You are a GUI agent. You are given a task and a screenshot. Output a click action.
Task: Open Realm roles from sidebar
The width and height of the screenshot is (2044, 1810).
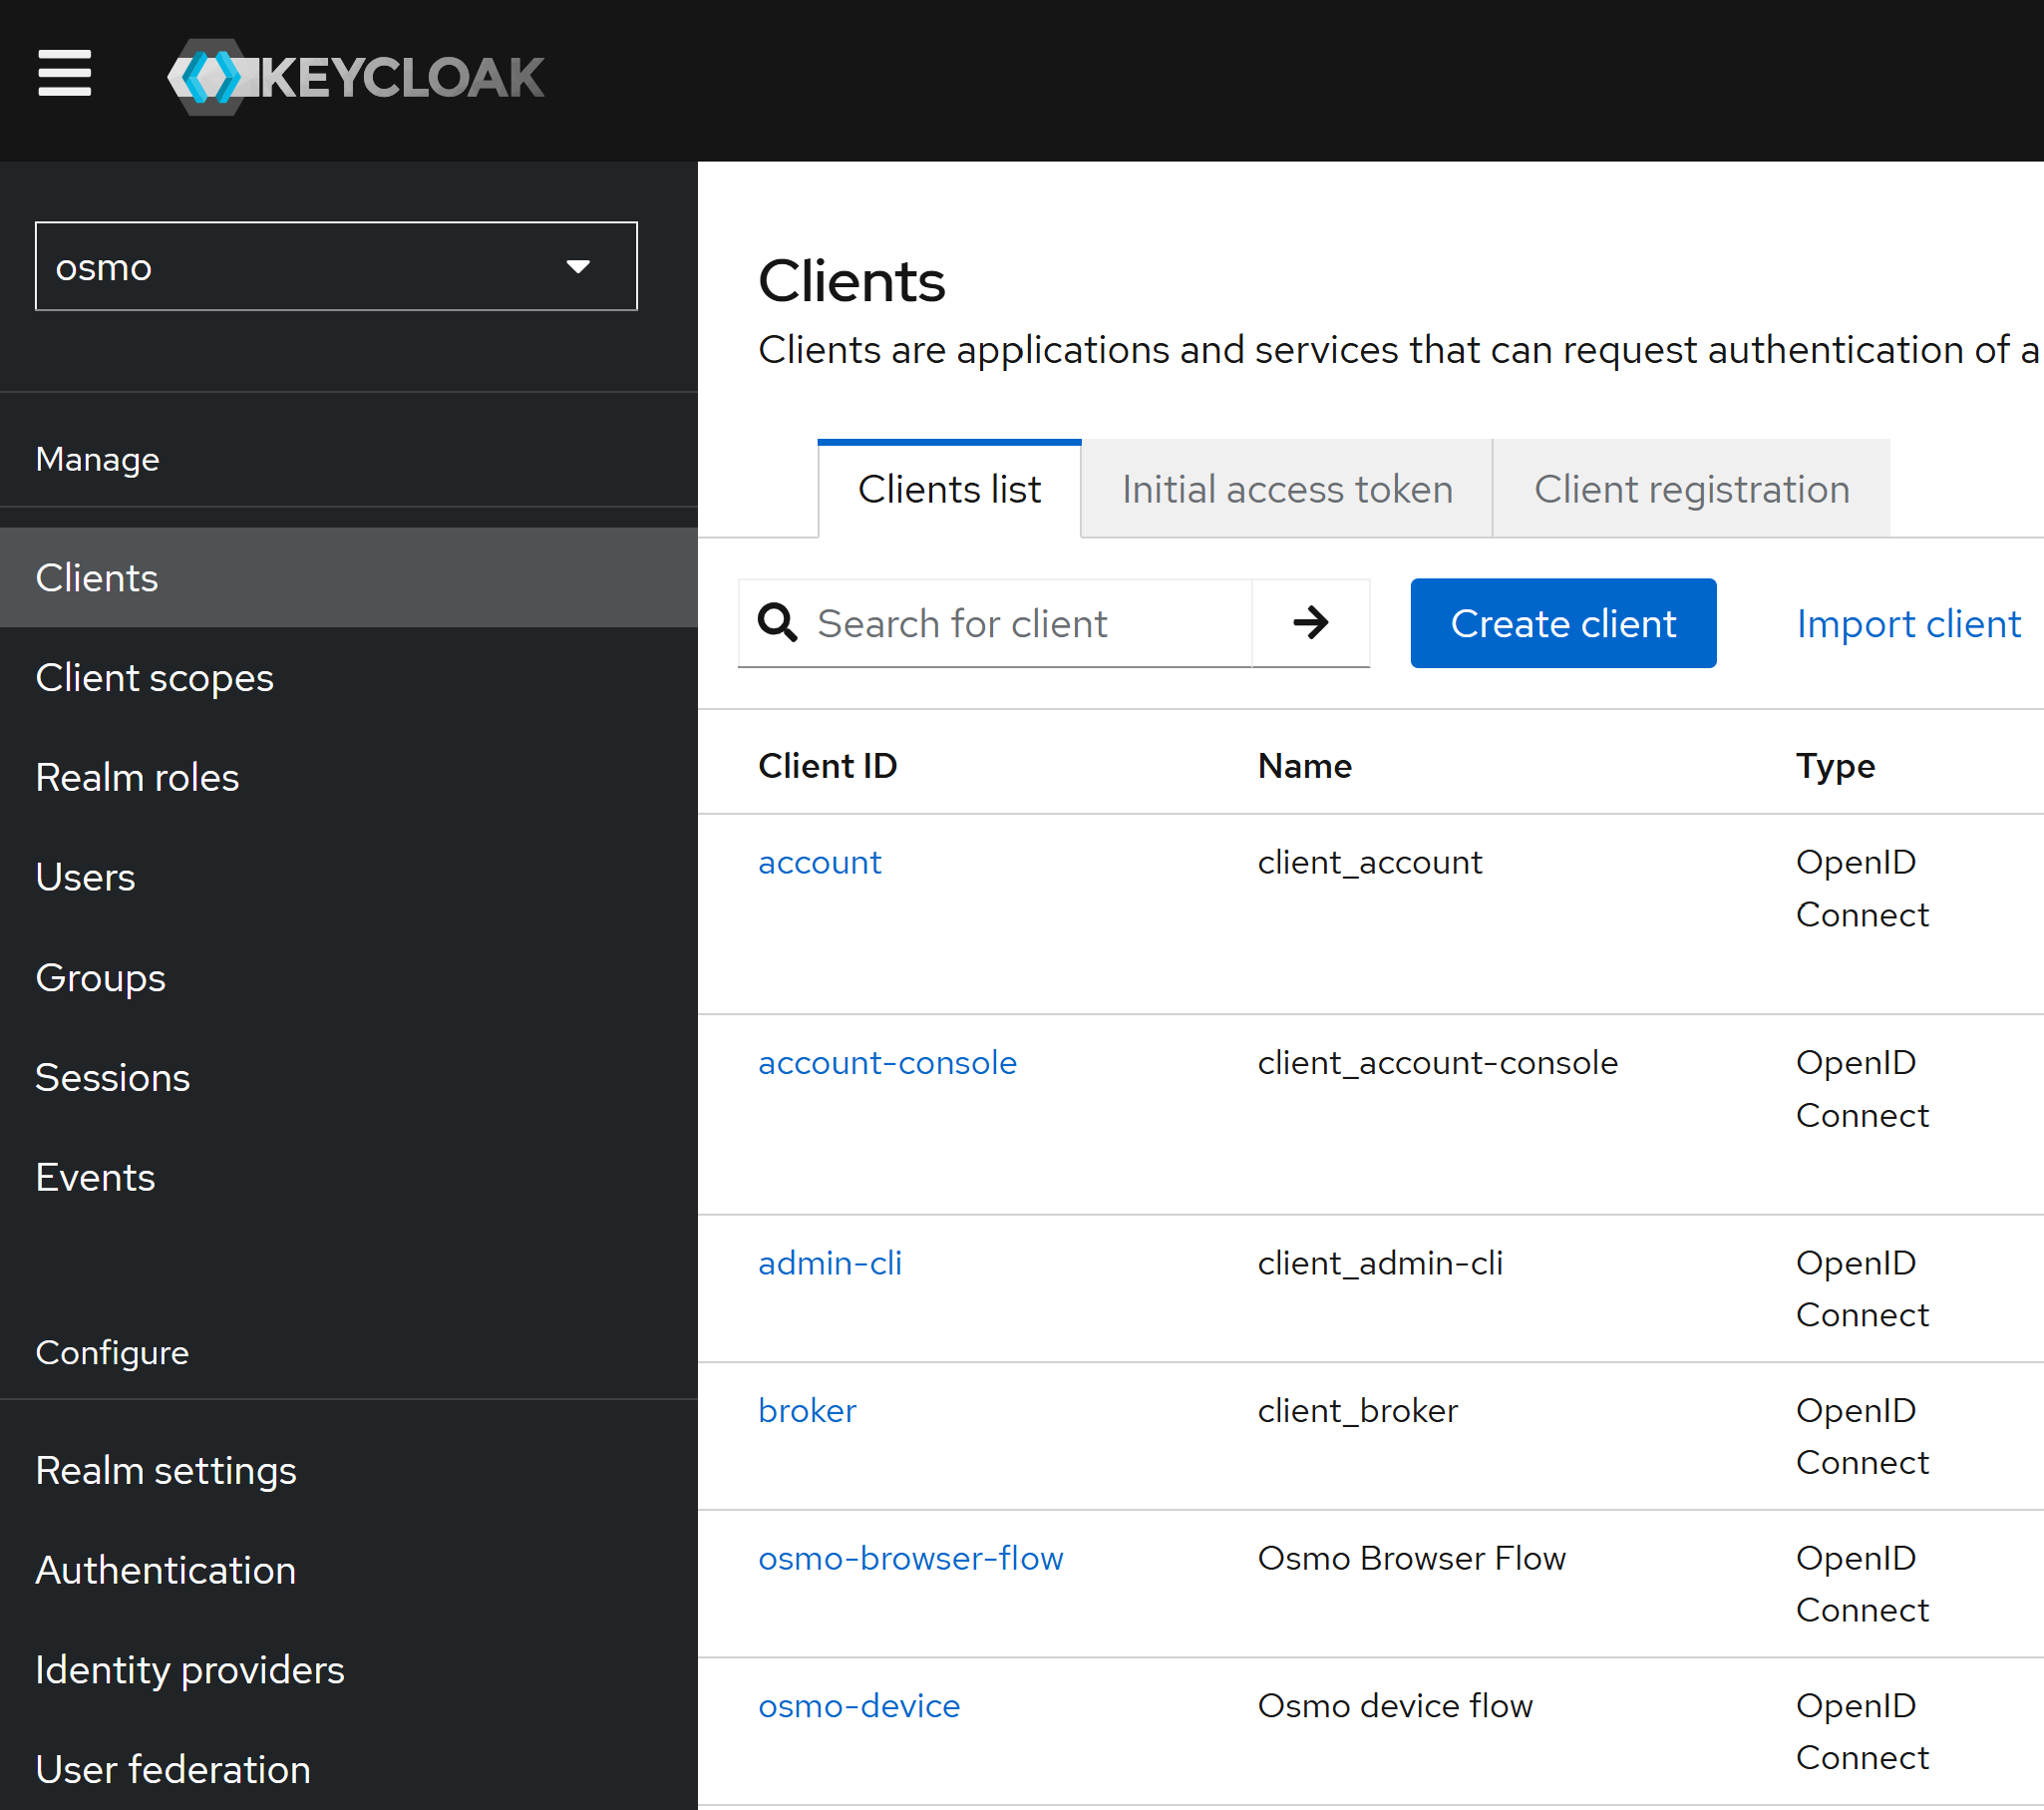[137, 778]
